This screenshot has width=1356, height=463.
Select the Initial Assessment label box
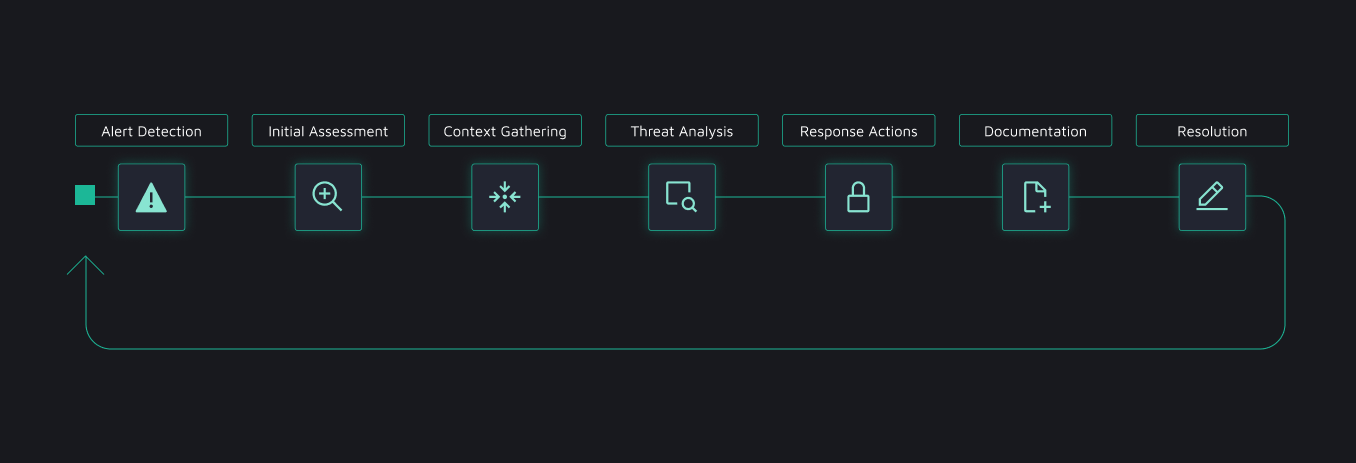point(328,131)
